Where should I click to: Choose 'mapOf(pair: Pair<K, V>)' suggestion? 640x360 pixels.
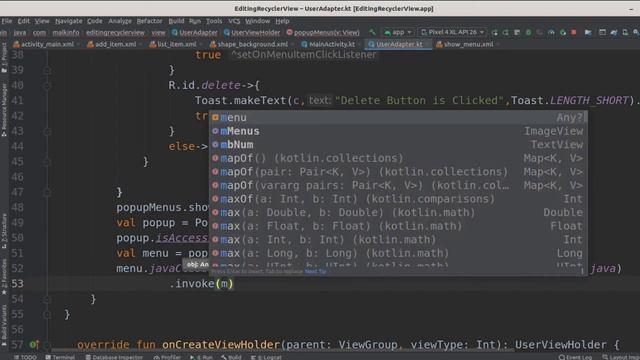point(398,172)
